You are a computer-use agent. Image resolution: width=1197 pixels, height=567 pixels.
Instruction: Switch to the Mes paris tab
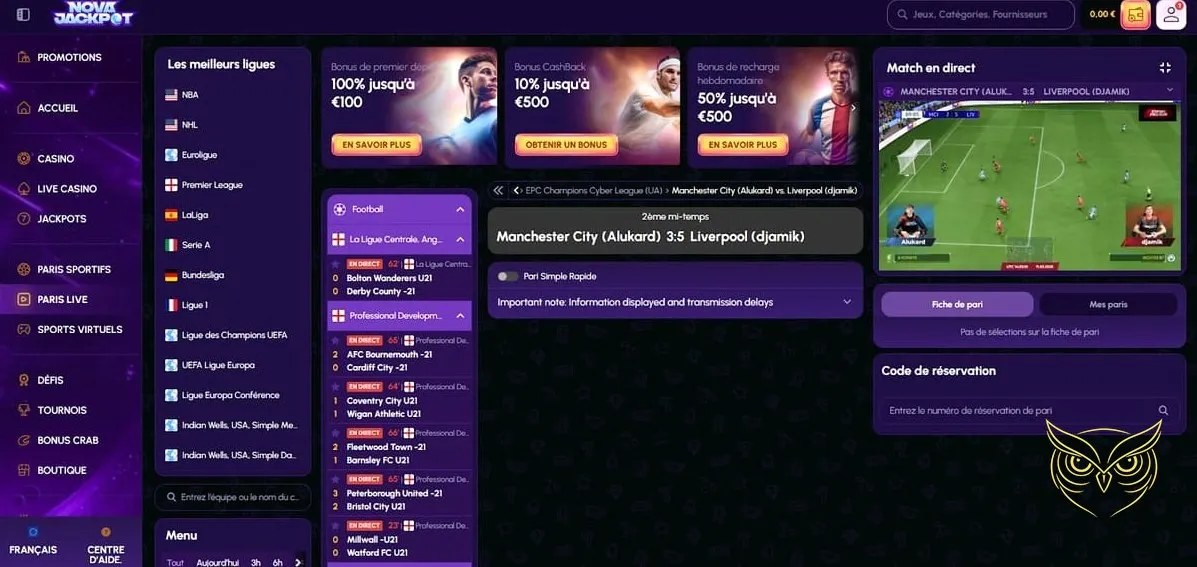pyautogui.click(x=1108, y=304)
